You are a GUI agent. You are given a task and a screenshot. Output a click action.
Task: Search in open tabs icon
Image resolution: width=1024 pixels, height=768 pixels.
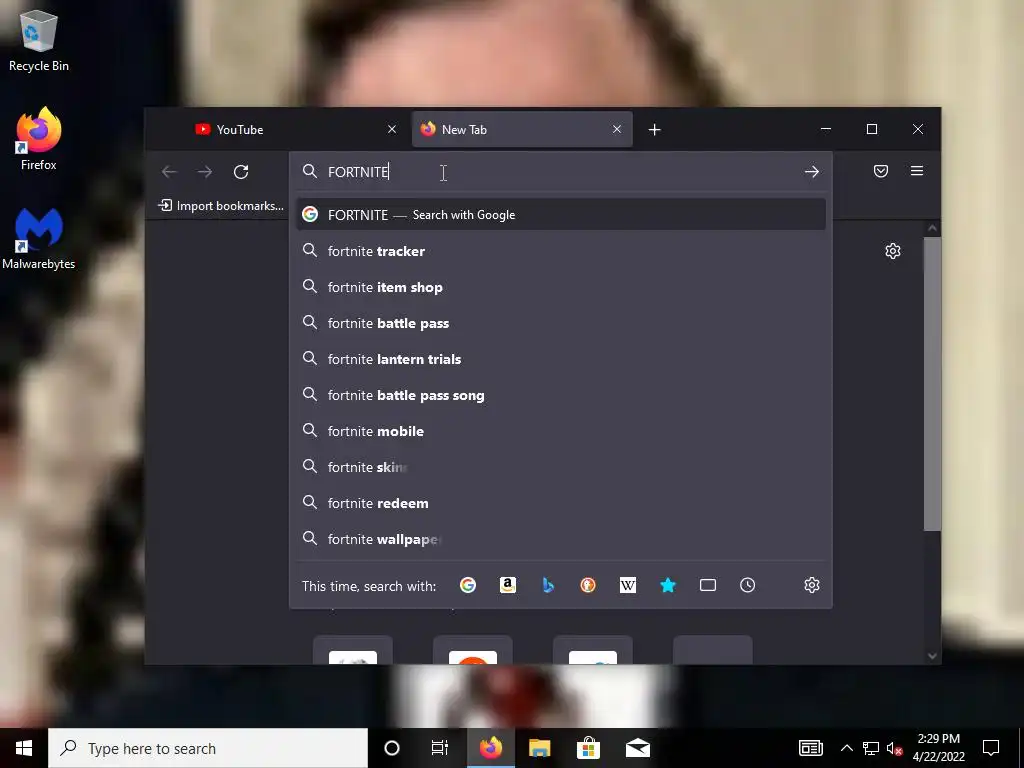[708, 585]
